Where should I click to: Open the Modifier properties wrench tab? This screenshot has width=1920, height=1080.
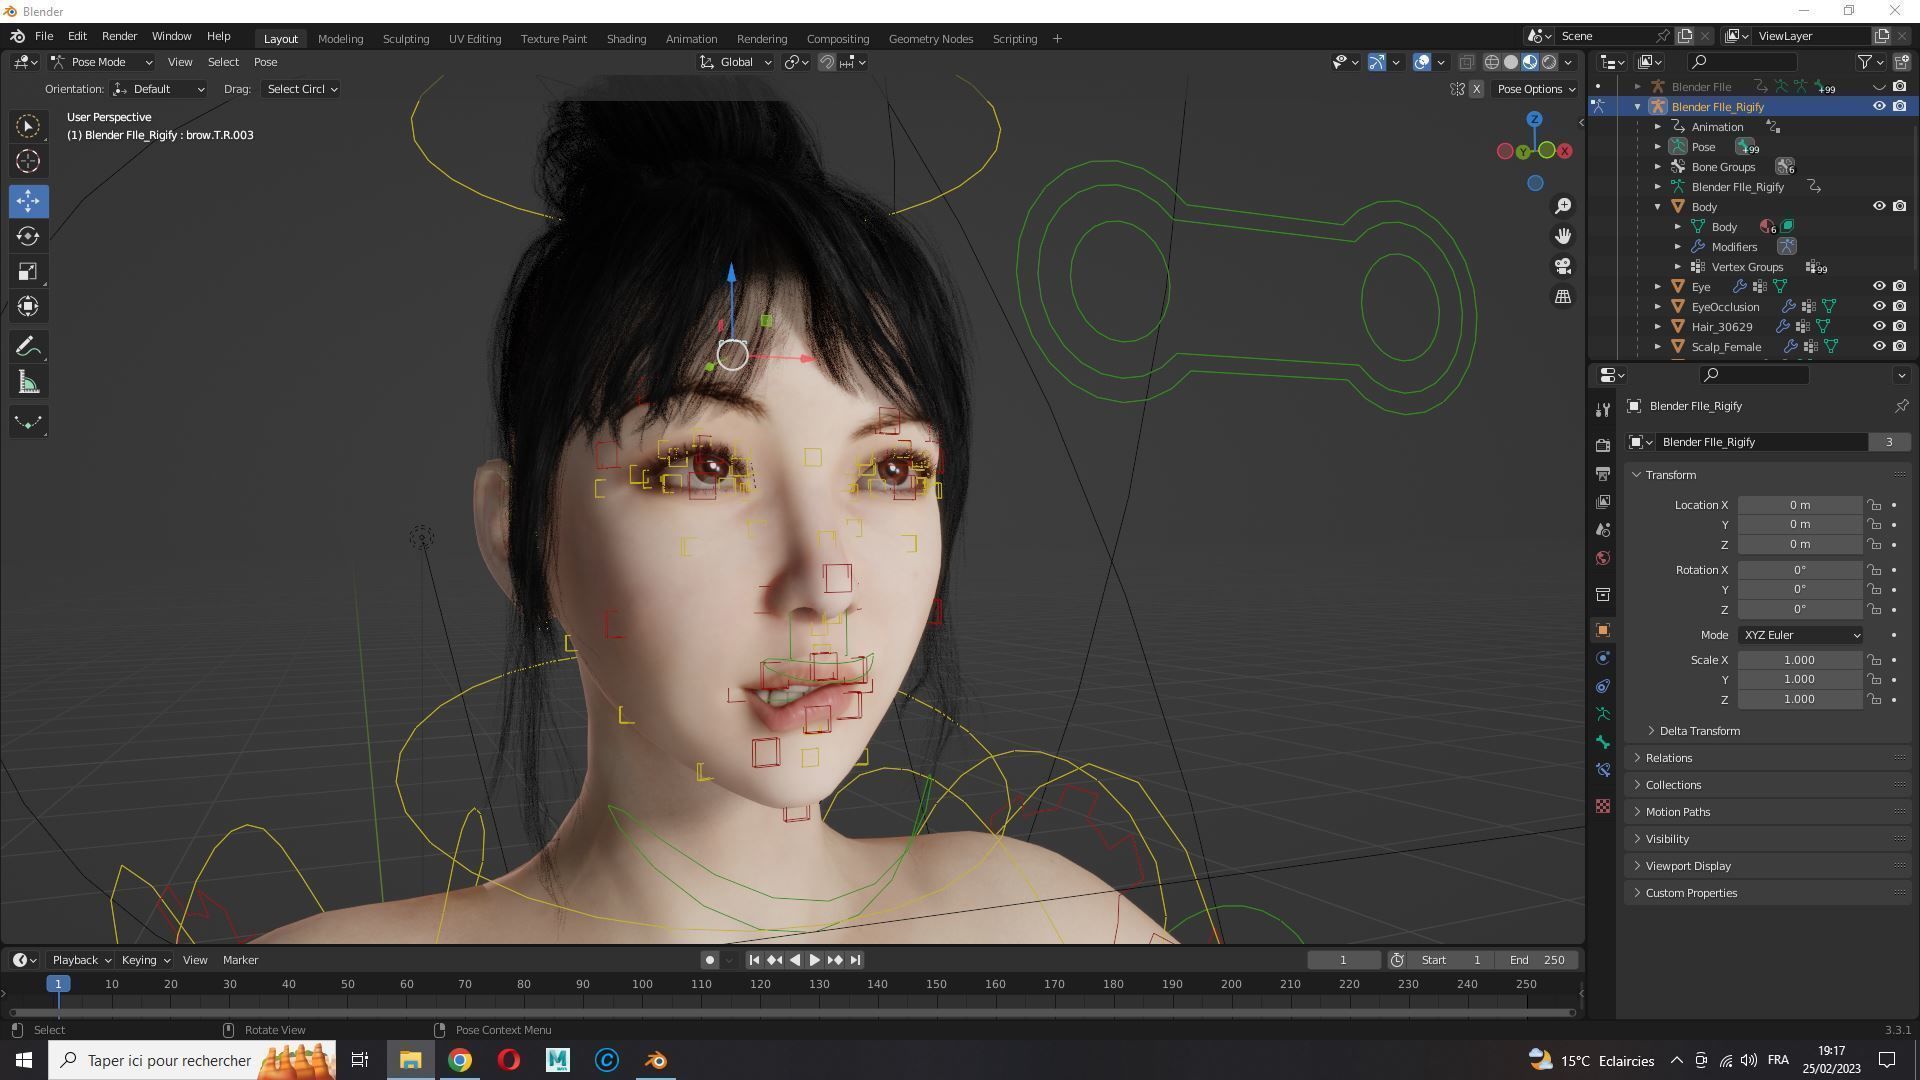1603,410
